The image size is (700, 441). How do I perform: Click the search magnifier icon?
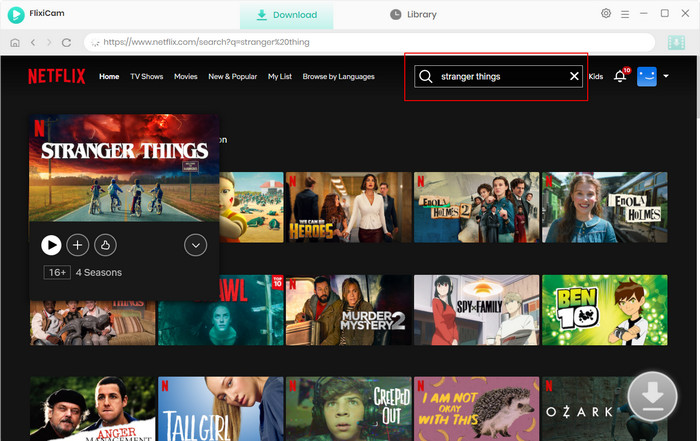click(426, 76)
